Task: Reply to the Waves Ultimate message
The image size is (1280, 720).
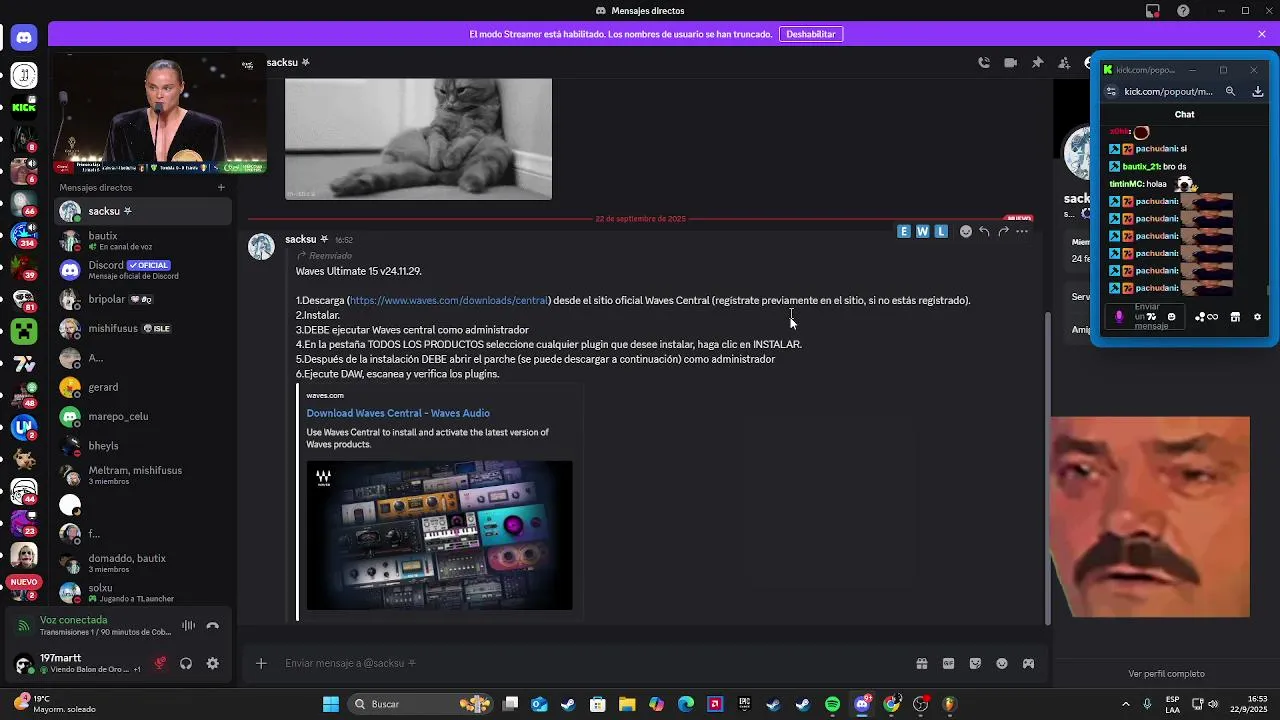Action: tap(984, 231)
